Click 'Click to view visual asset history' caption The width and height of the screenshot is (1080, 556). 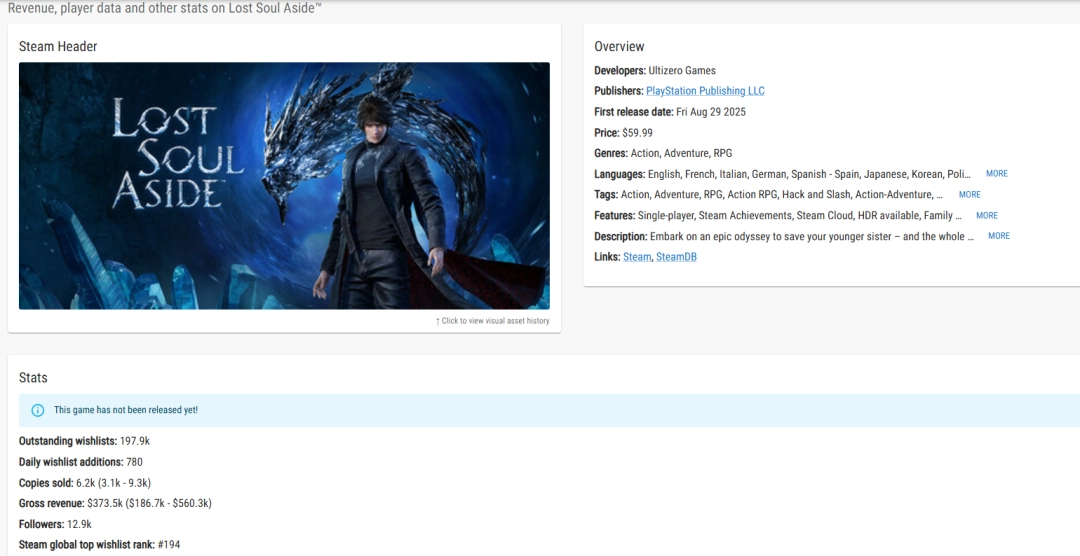click(x=492, y=321)
